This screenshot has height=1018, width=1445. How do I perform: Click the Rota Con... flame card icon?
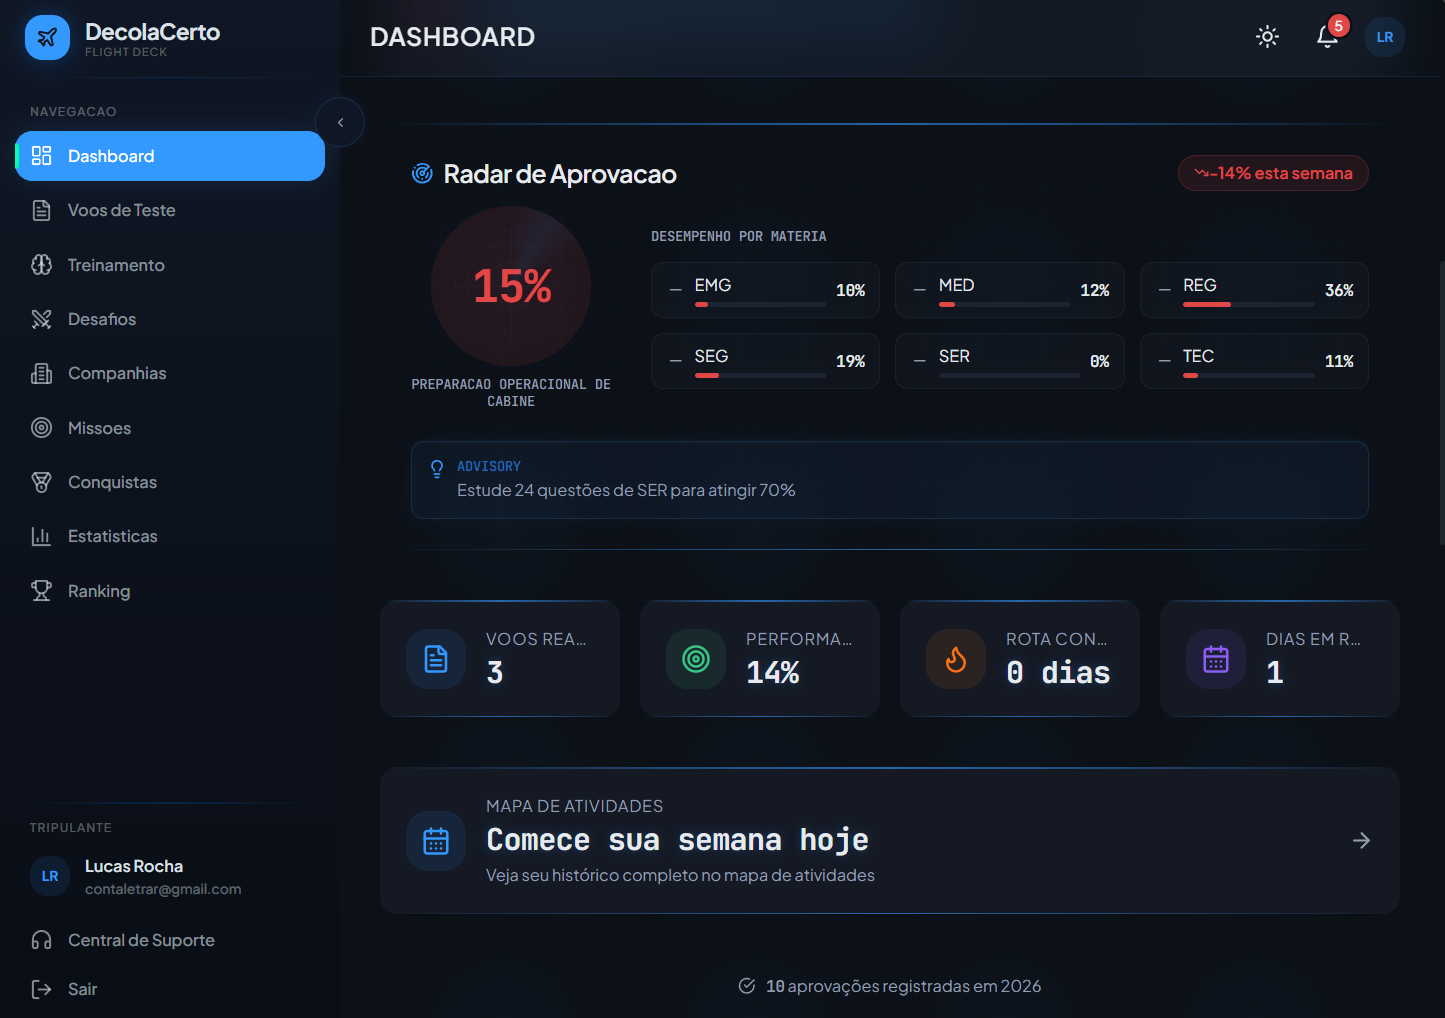pyautogui.click(x=956, y=659)
